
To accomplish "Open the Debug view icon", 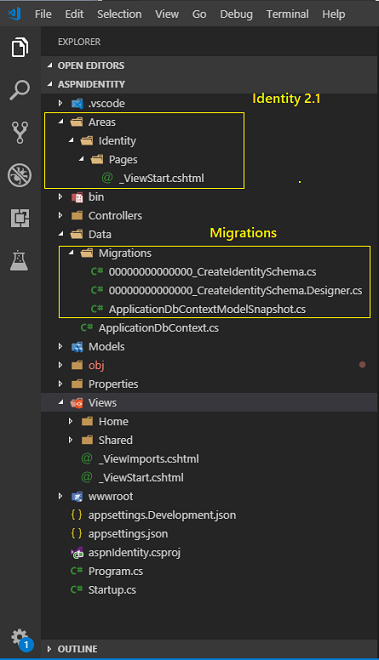I will tap(20, 175).
